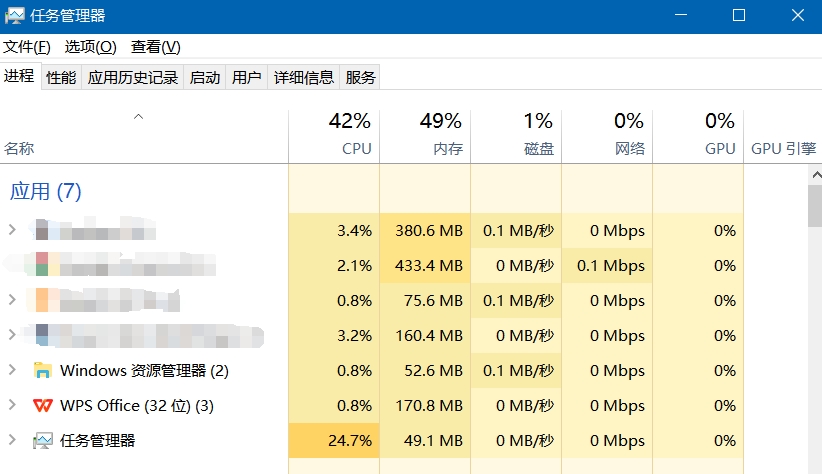Switch to the 应用历史记录 tab
Viewport: 822px width, 474px height.
[132, 77]
